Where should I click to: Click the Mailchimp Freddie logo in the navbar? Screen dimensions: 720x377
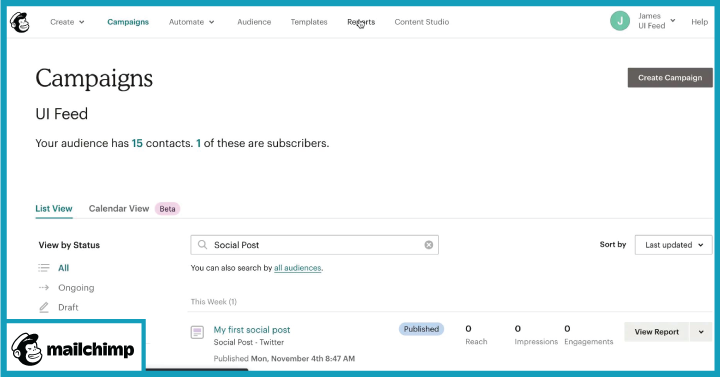pos(20,22)
